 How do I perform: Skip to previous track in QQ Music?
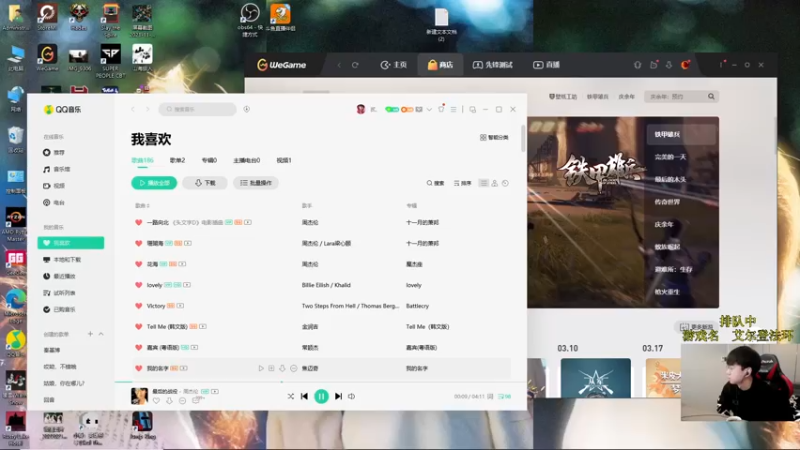tap(304, 396)
